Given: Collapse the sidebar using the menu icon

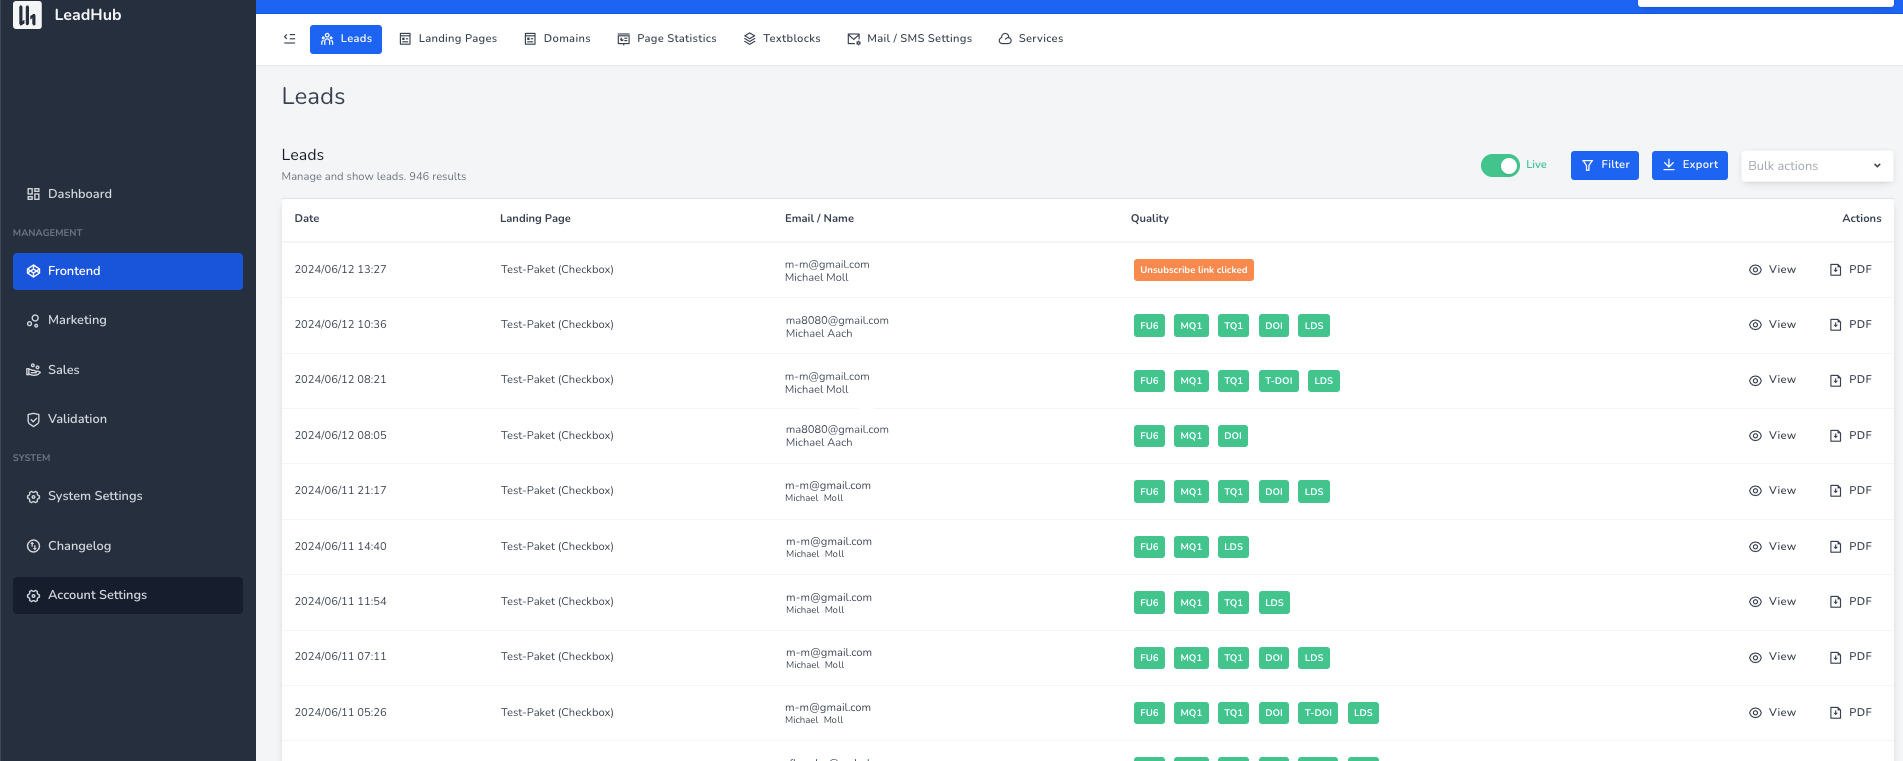Looking at the screenshot, I should pos(289,39).
